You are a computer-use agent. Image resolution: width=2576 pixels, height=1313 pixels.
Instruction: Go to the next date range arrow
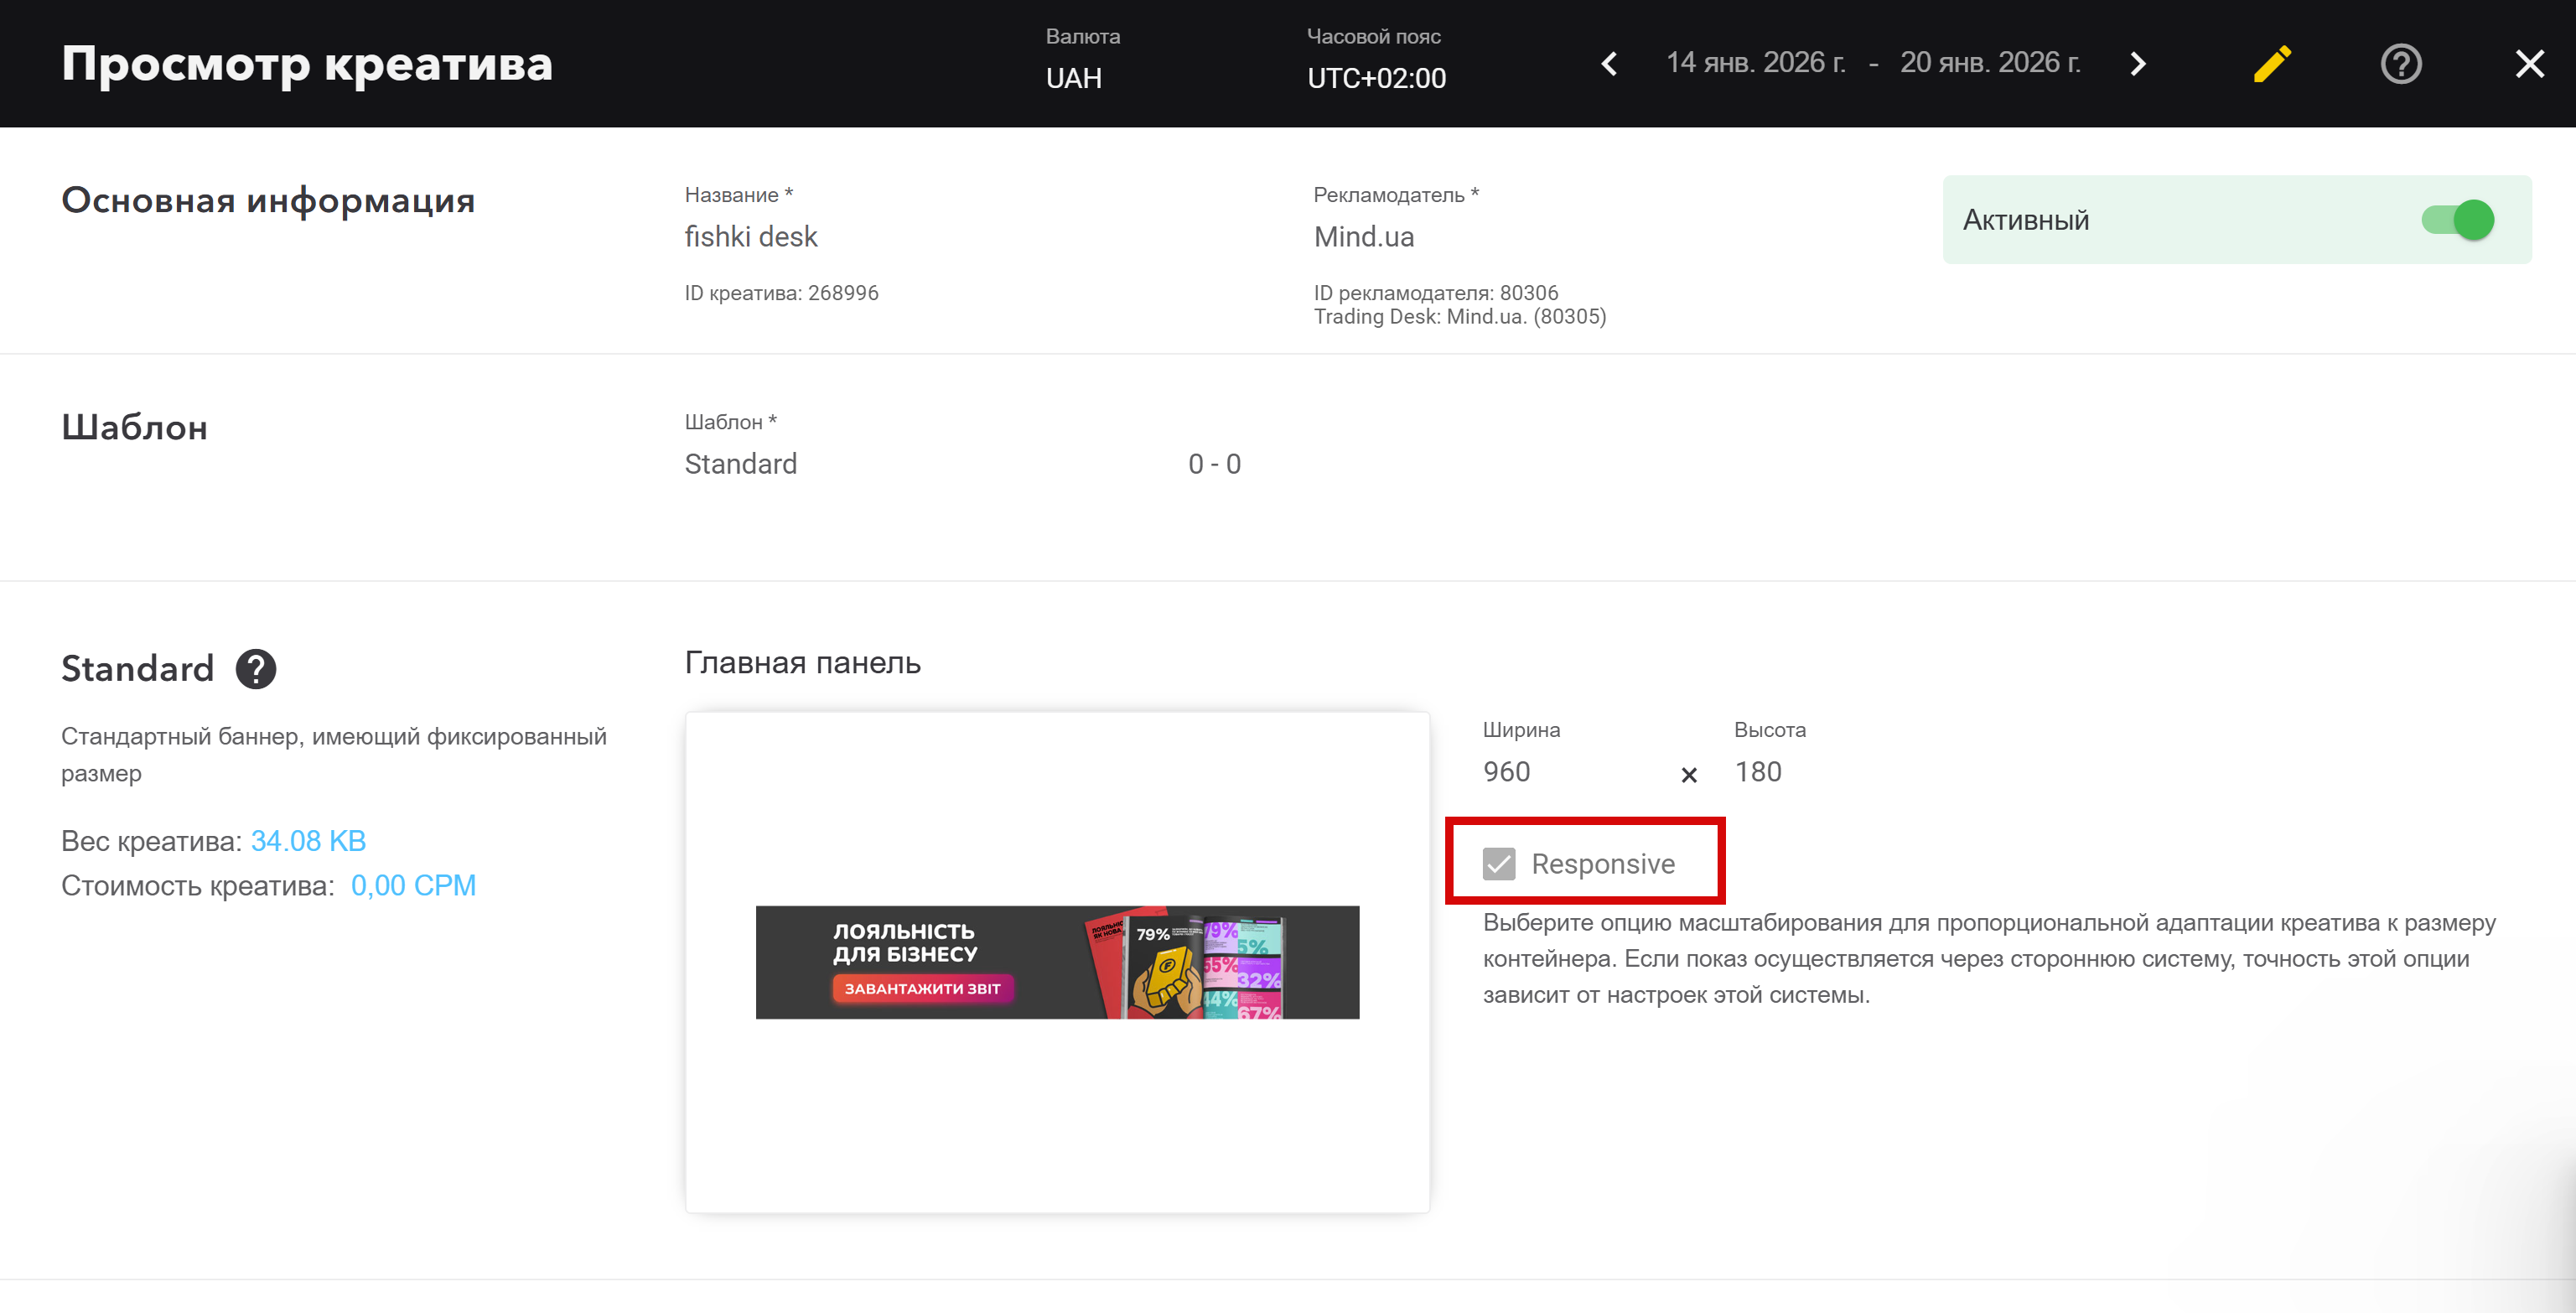coord(2137,64)
